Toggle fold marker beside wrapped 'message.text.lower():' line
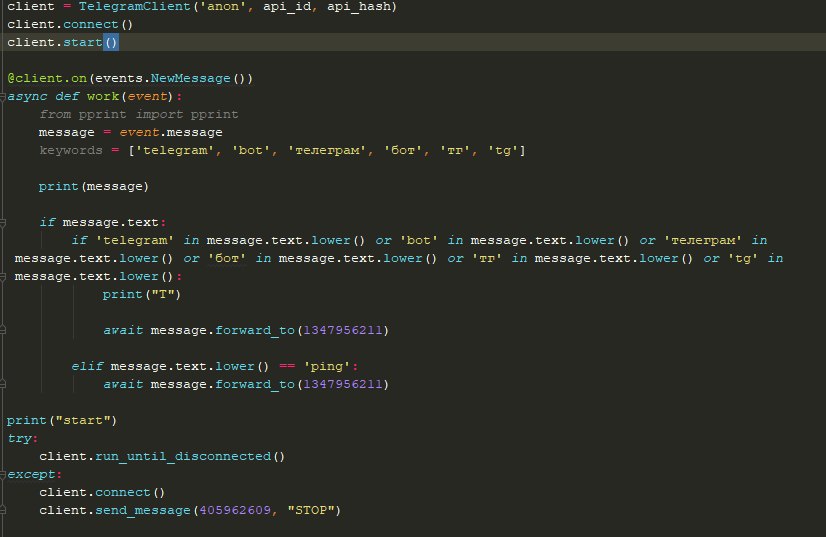Viewport: 826px width, 537px height. [3, 276]
